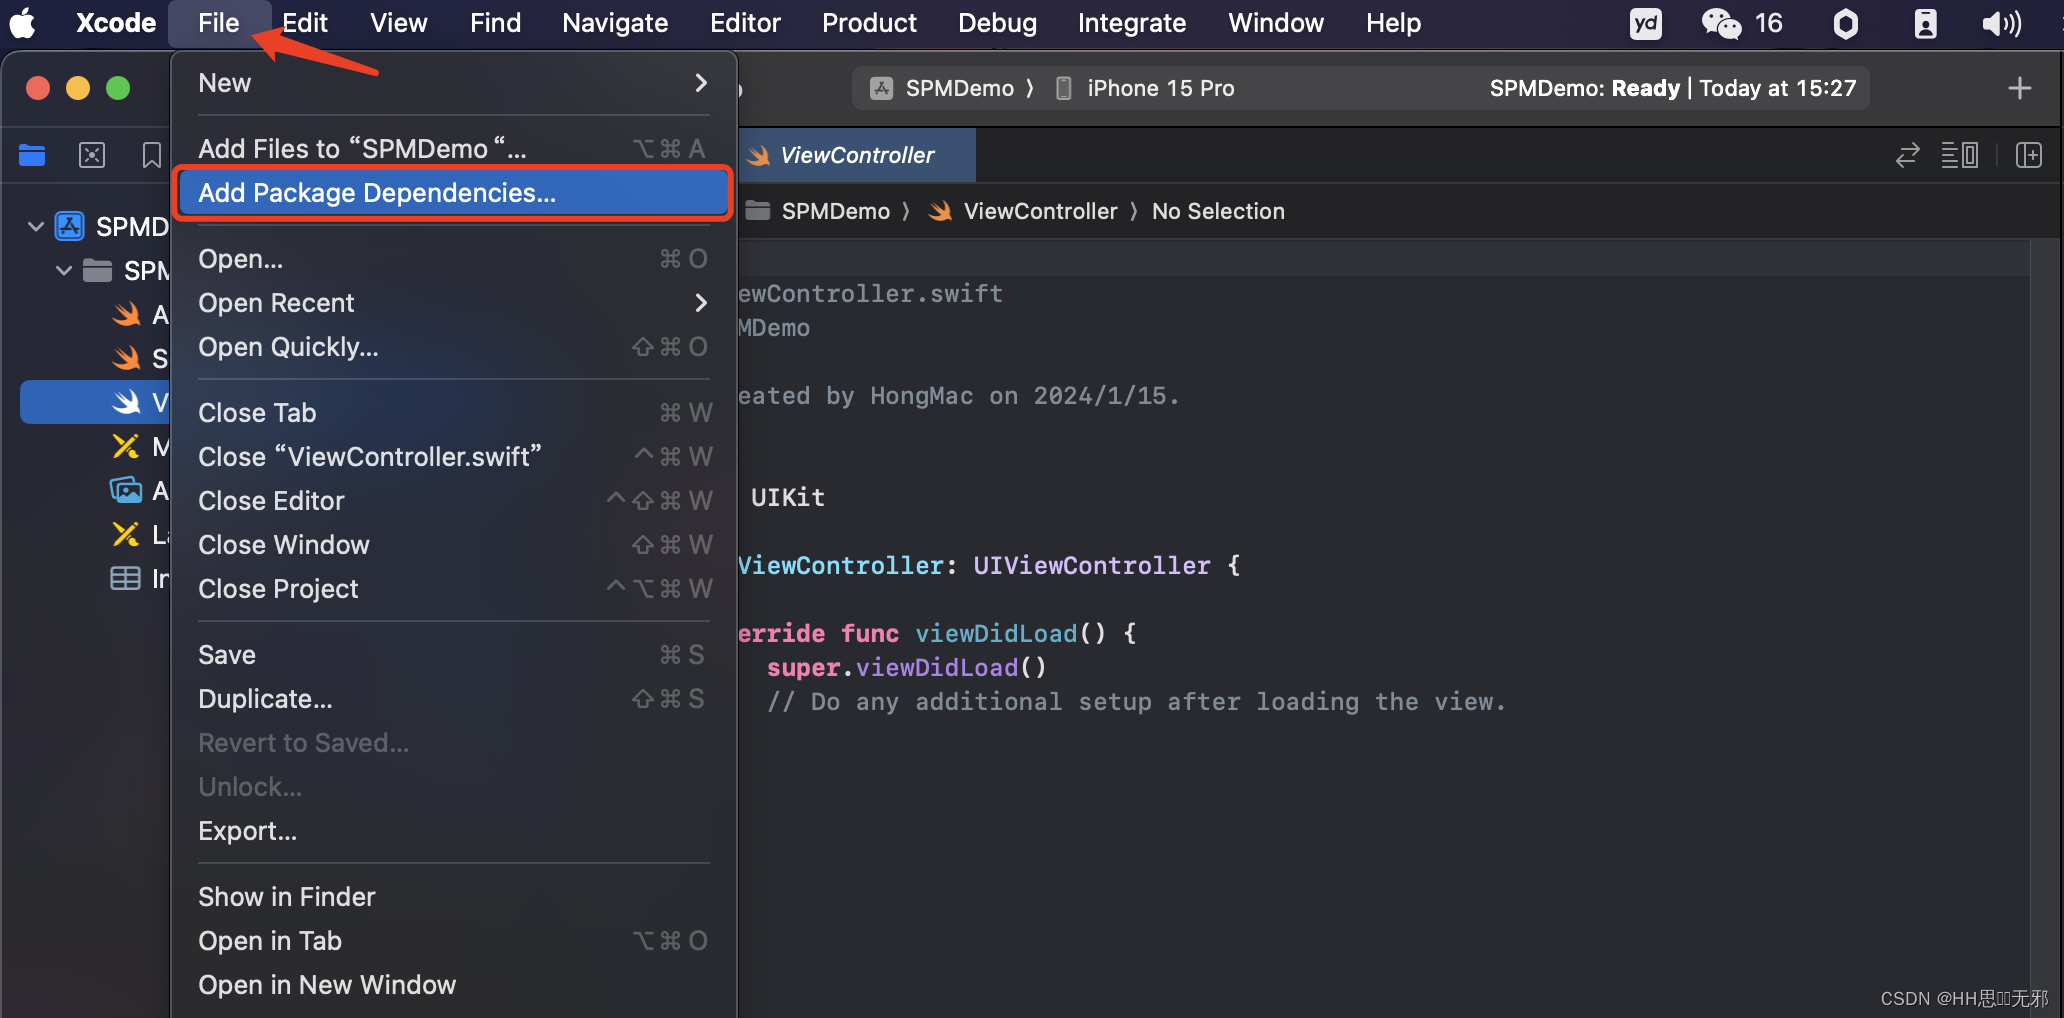The height and width of the screenshot is (1018, 2064).
Task: Open the Xcode application menu
Action: tap(116, 22)
